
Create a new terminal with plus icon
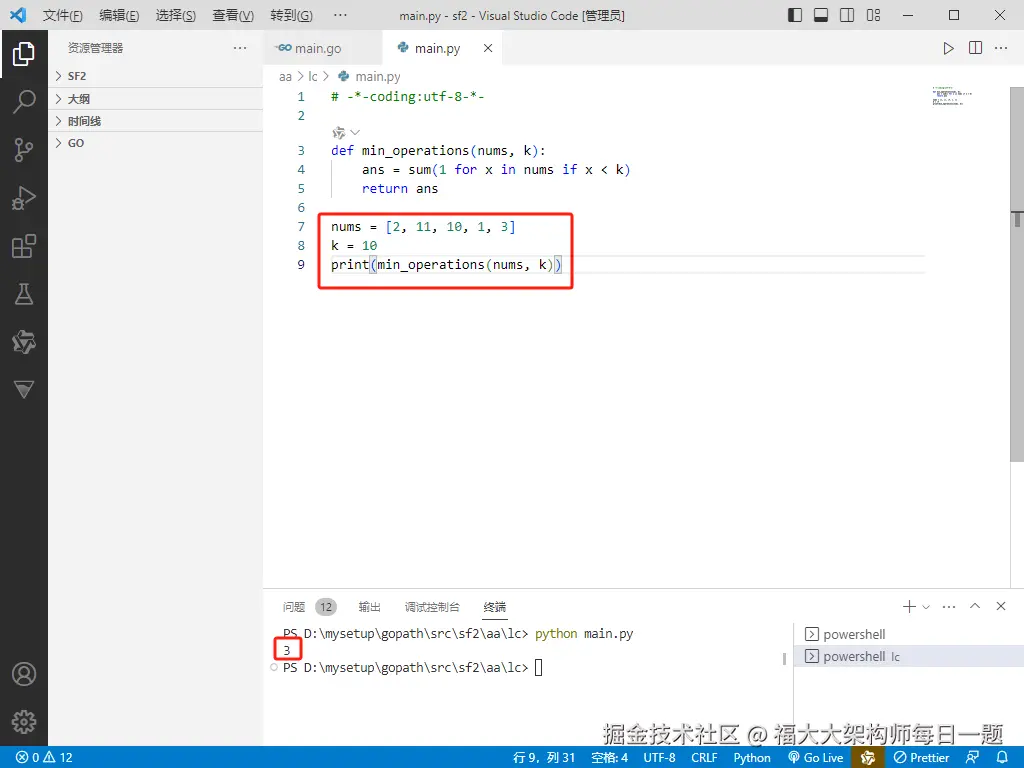click(x=909, y=607)
